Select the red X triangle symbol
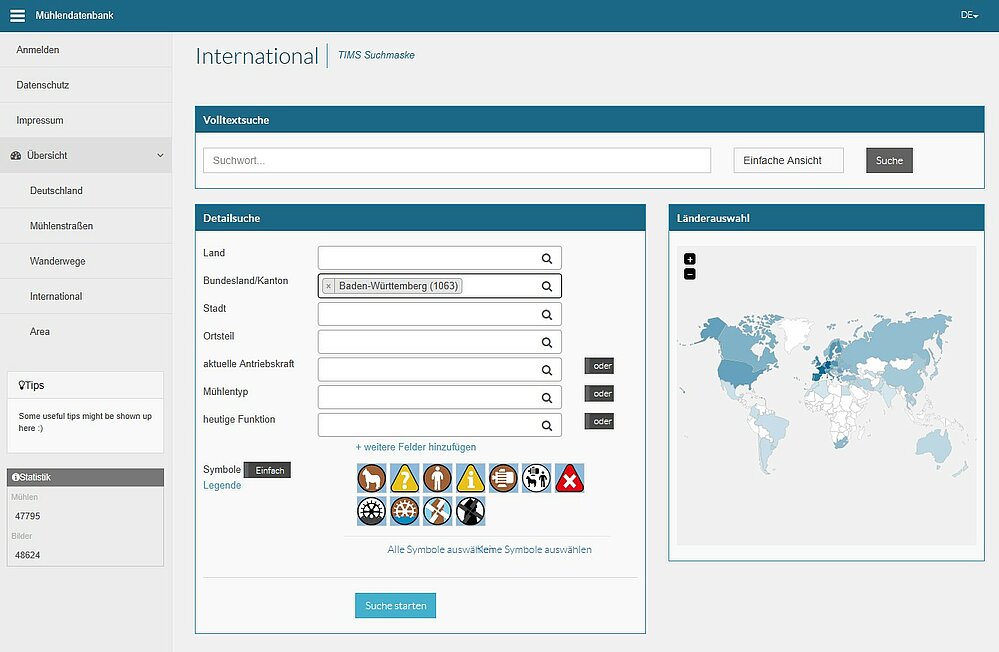The width and height of the screenshot is (999, 652). coord(570,478)
